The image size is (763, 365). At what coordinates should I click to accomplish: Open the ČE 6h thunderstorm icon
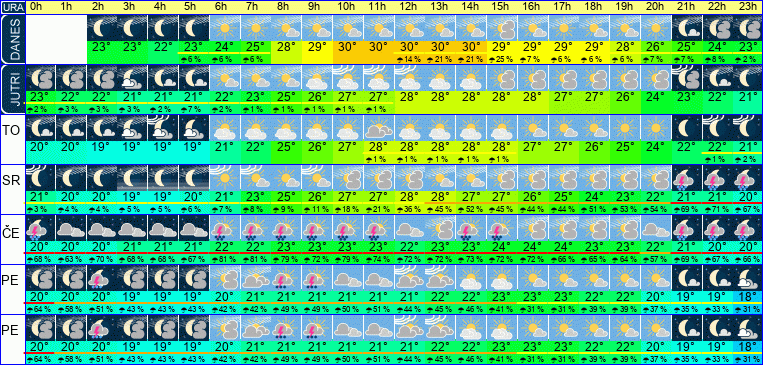click(x=225, y=228)
